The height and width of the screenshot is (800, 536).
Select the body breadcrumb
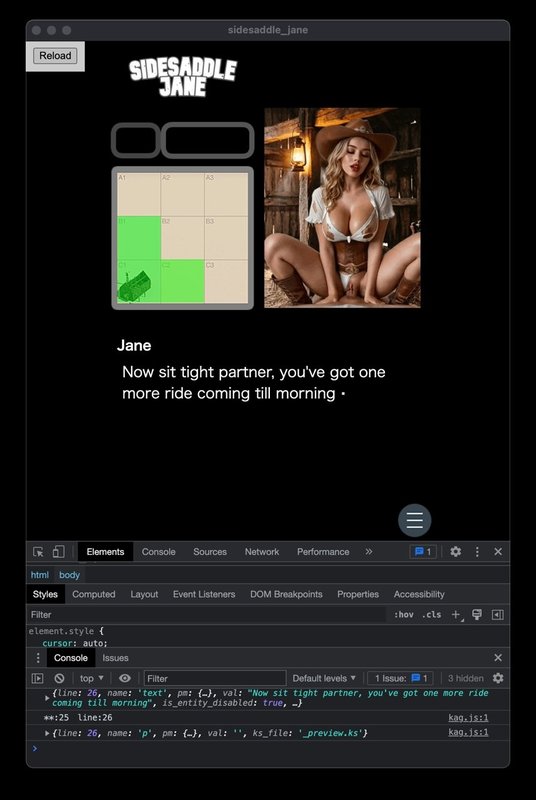69,575
